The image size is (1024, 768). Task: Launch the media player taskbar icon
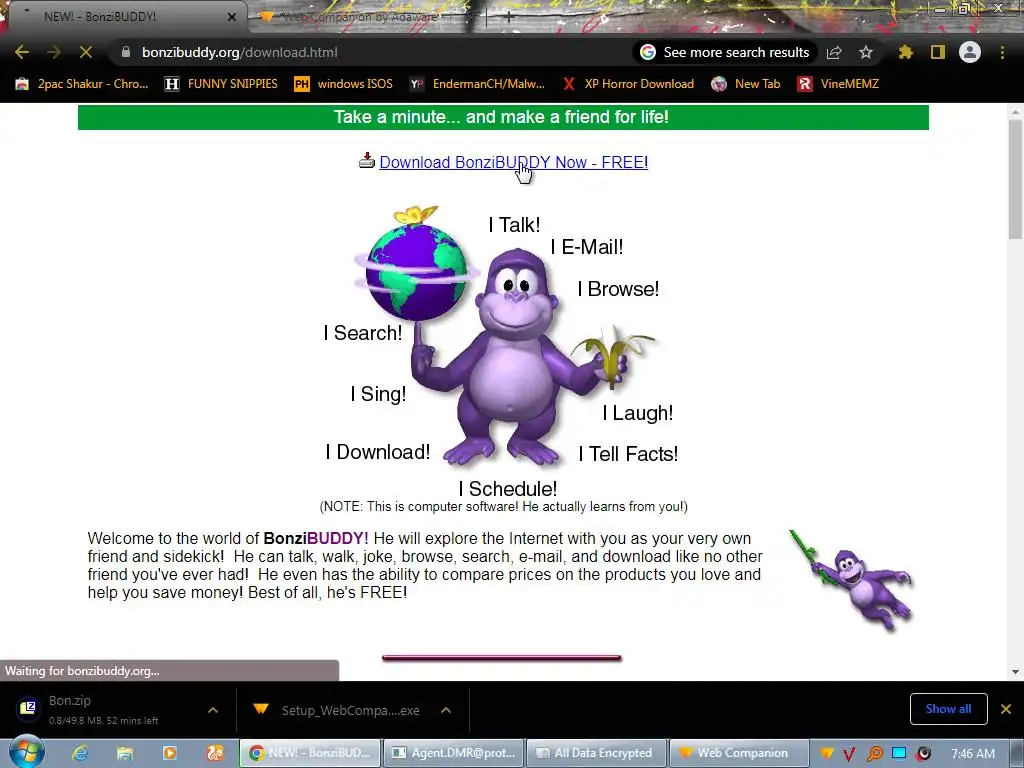pyautogui.click(x=170, y=753)
